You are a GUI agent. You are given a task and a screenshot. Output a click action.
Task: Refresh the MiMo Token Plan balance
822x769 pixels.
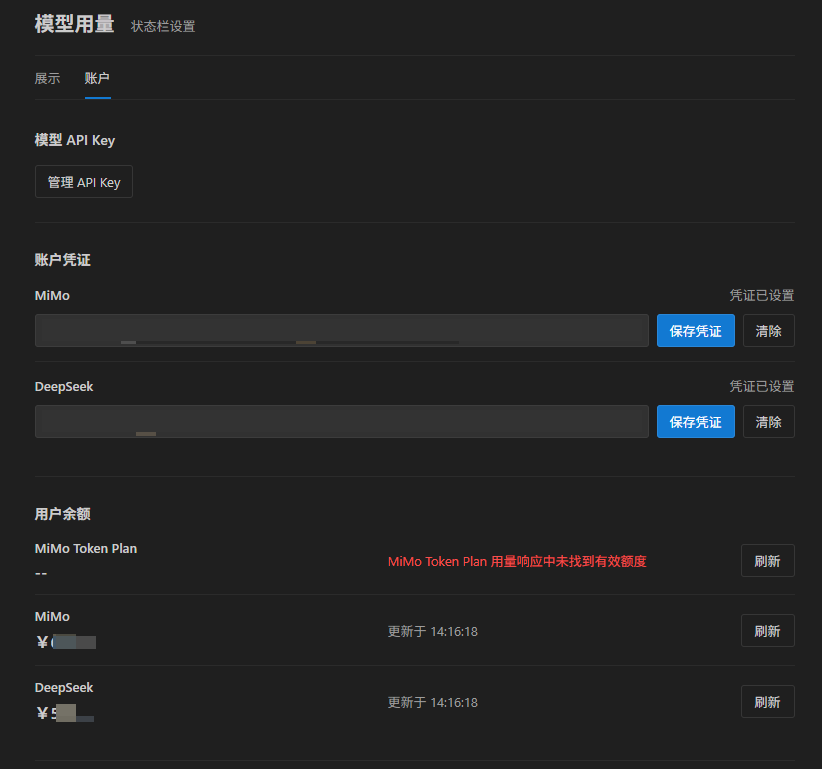(x=767, y=561)
